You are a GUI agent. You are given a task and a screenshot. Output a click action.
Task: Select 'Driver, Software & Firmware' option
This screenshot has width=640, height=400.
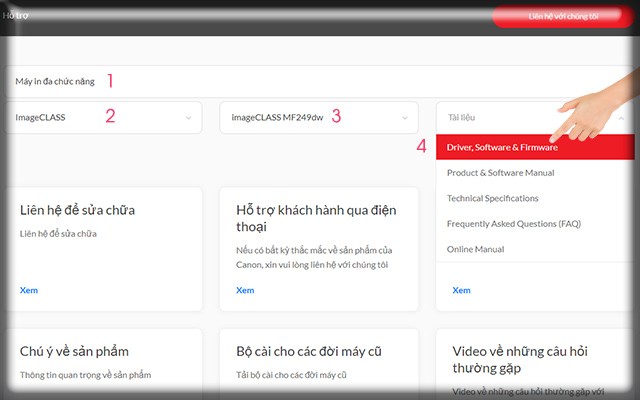(x=535, y=147)
